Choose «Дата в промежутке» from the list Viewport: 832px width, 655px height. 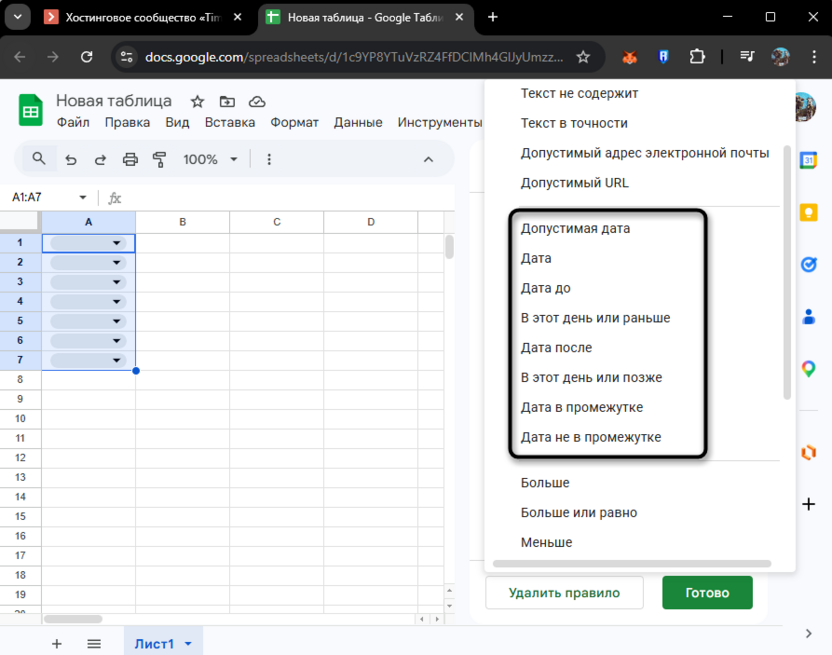click(x=581, y=407)
